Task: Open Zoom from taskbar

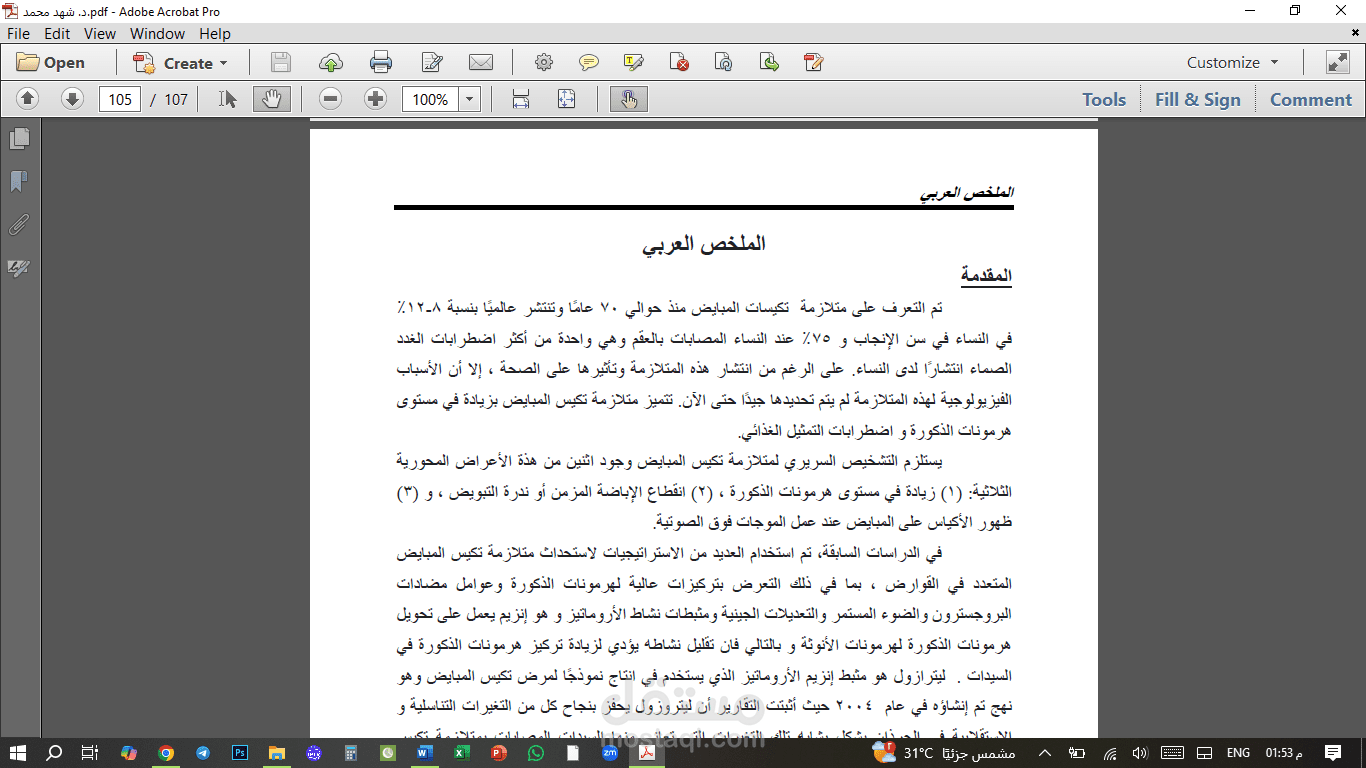Action: click(610, 753)
